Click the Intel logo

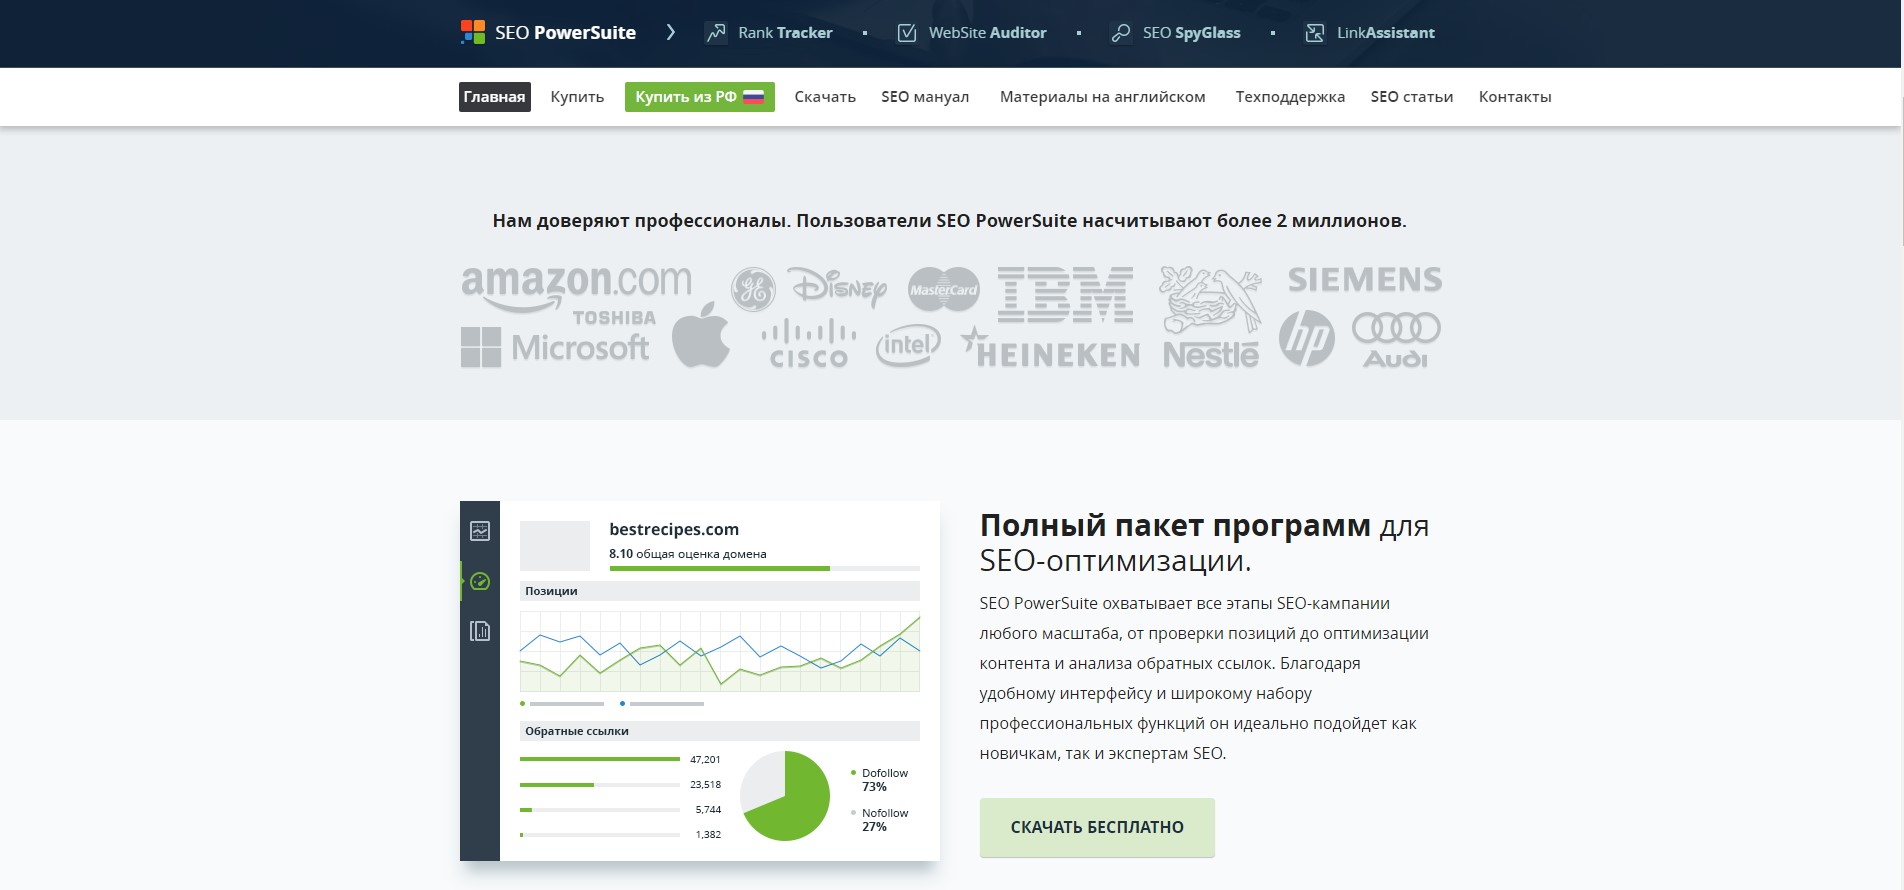click(908, 346)
